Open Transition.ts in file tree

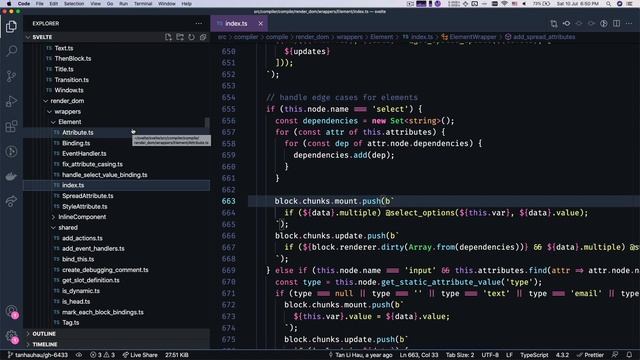point(71,80)
